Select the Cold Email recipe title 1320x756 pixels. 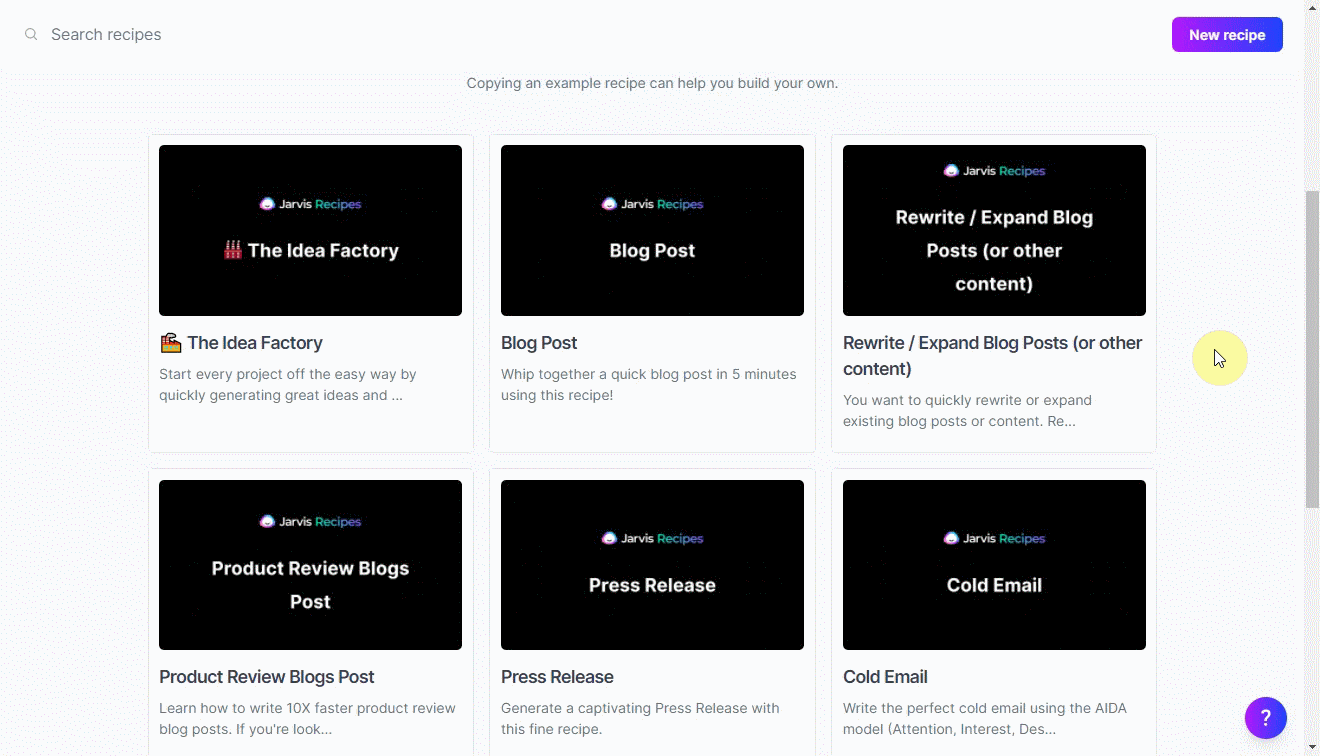tap(885, 677)
